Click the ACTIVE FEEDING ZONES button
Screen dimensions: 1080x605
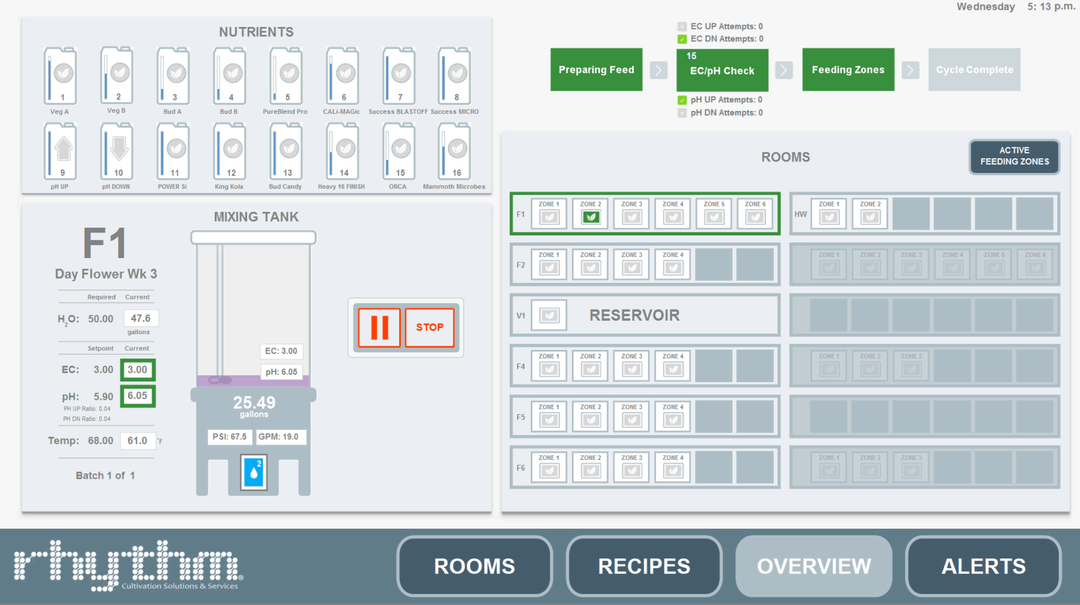tap(1014, 157)
